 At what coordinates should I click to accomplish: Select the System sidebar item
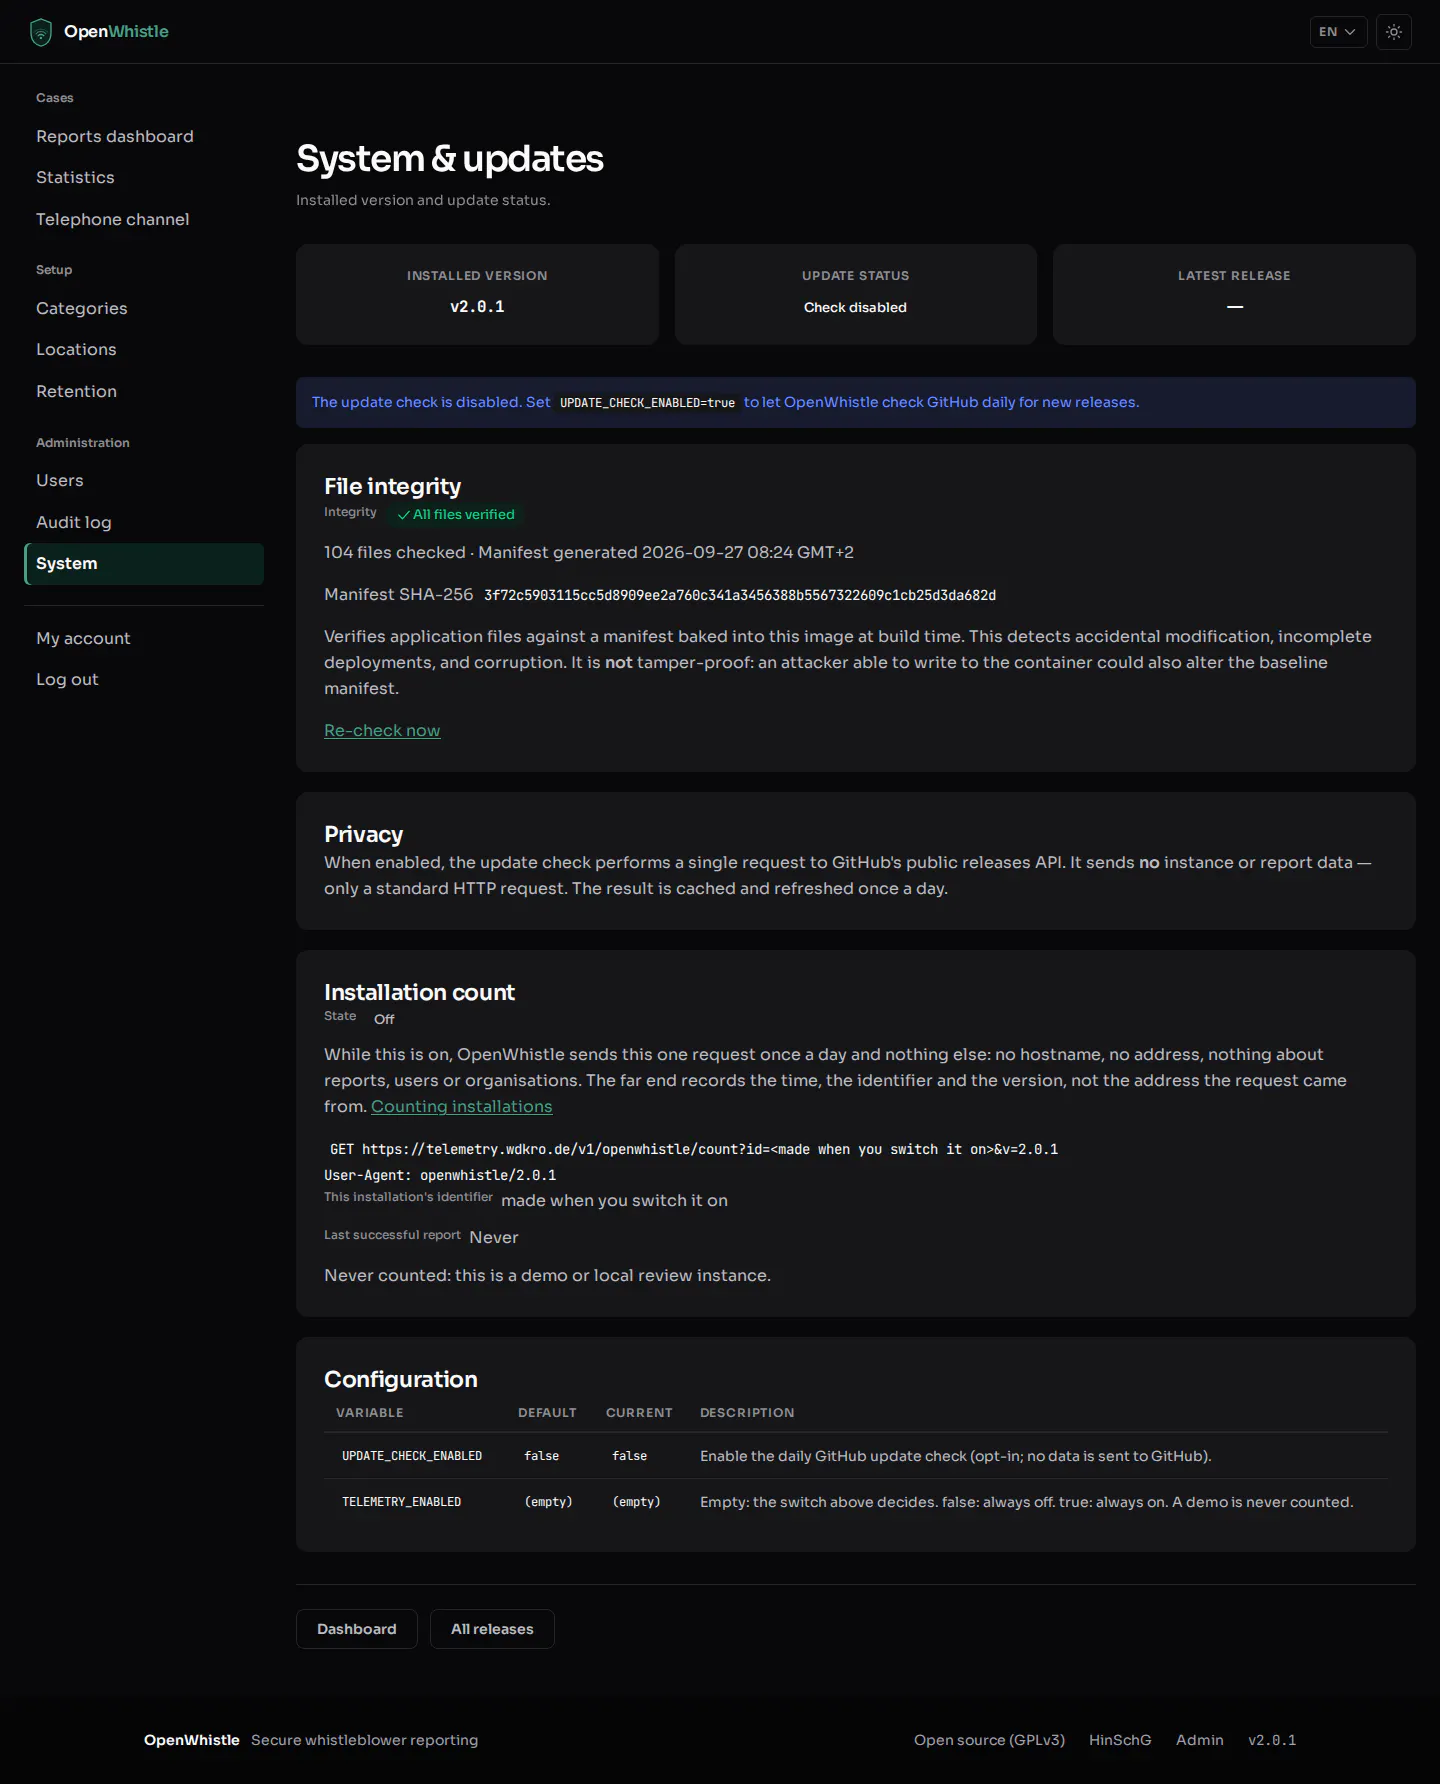coord(144,564)
